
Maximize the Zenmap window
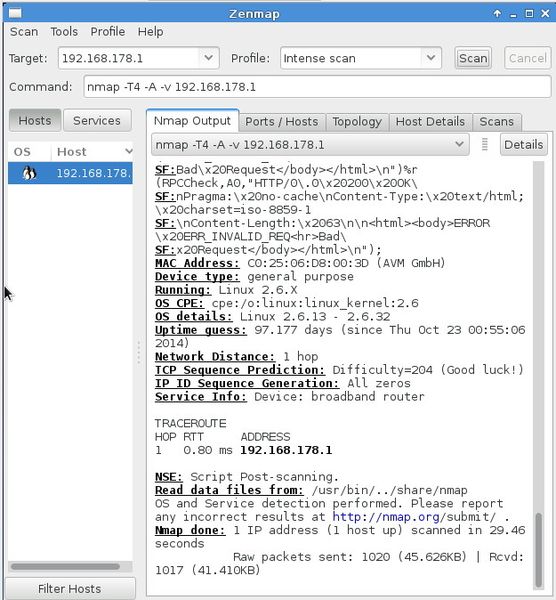tap(529, 14)
